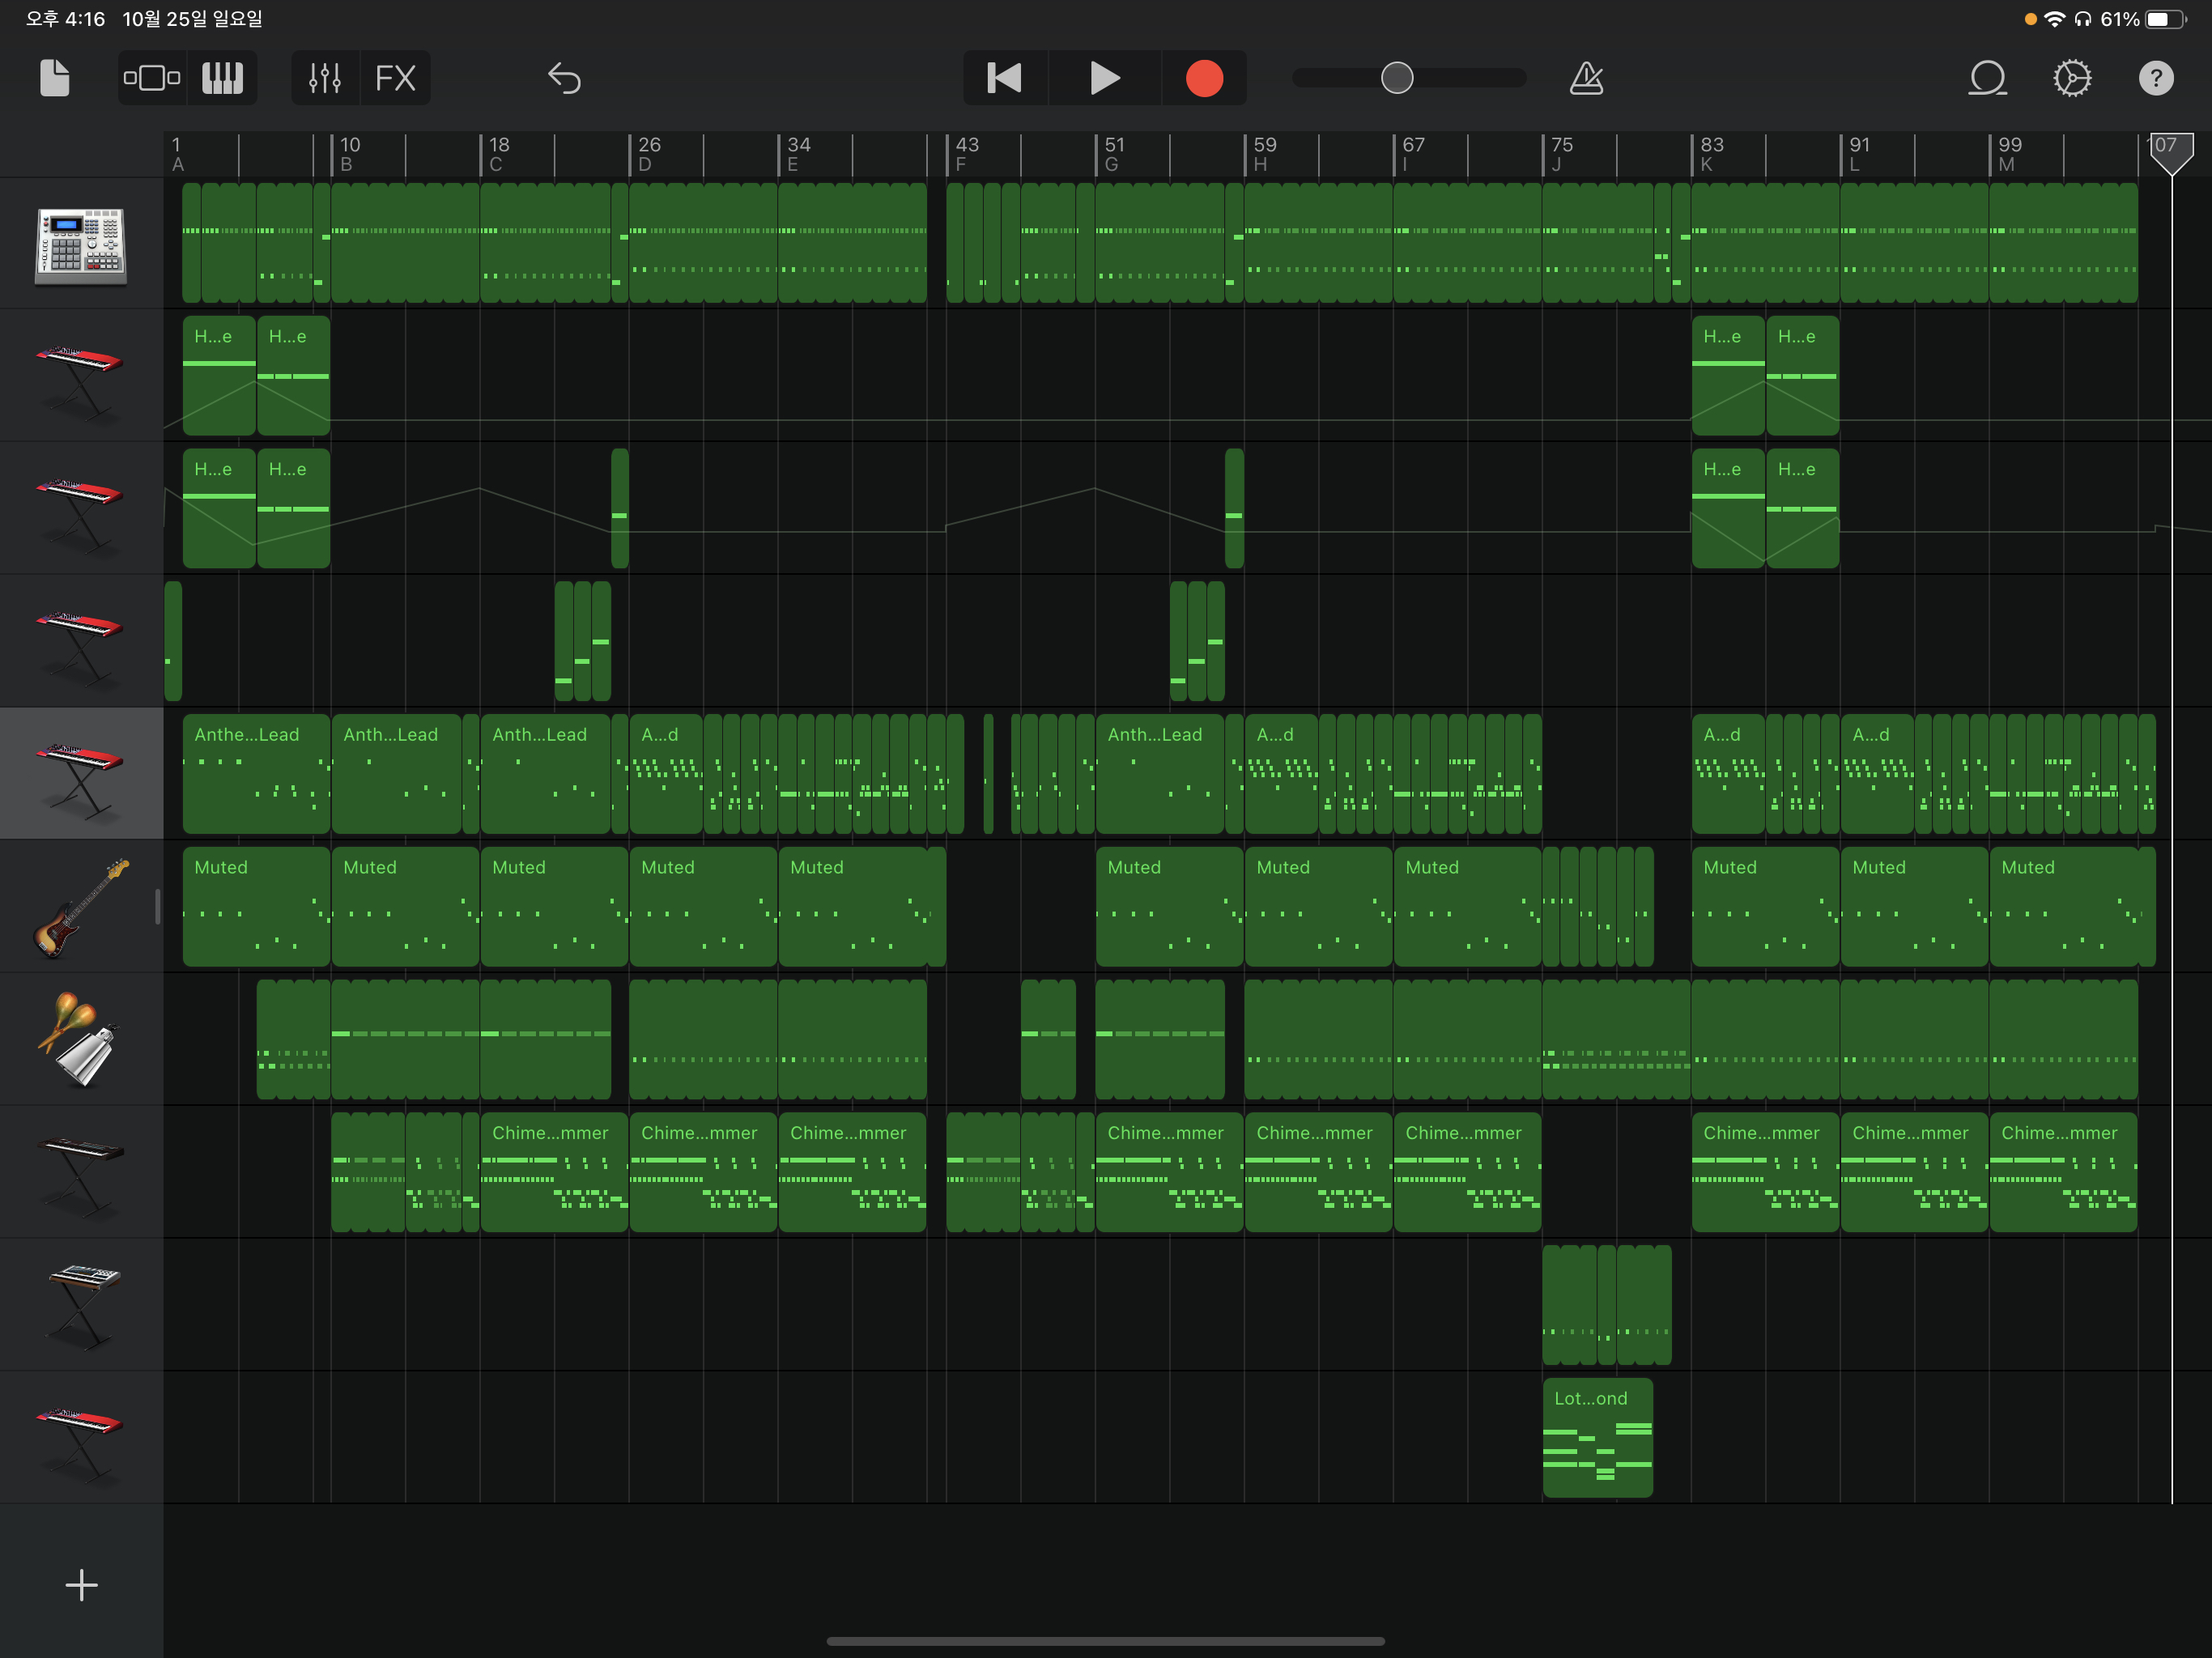The image size is (2212, 1658).
Task: Tap the Lot...ond region
Action: (x=1597, y=1438)
